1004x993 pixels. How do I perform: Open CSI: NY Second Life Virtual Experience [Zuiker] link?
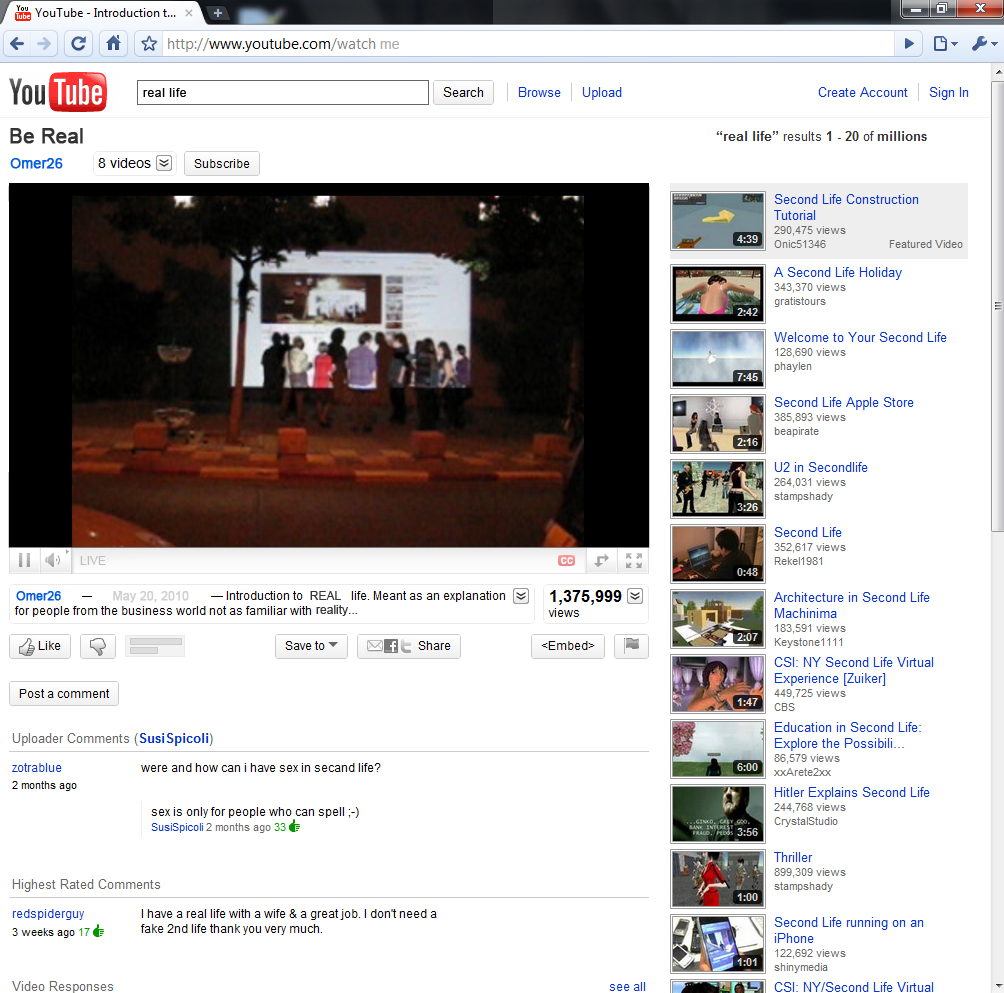854,670
